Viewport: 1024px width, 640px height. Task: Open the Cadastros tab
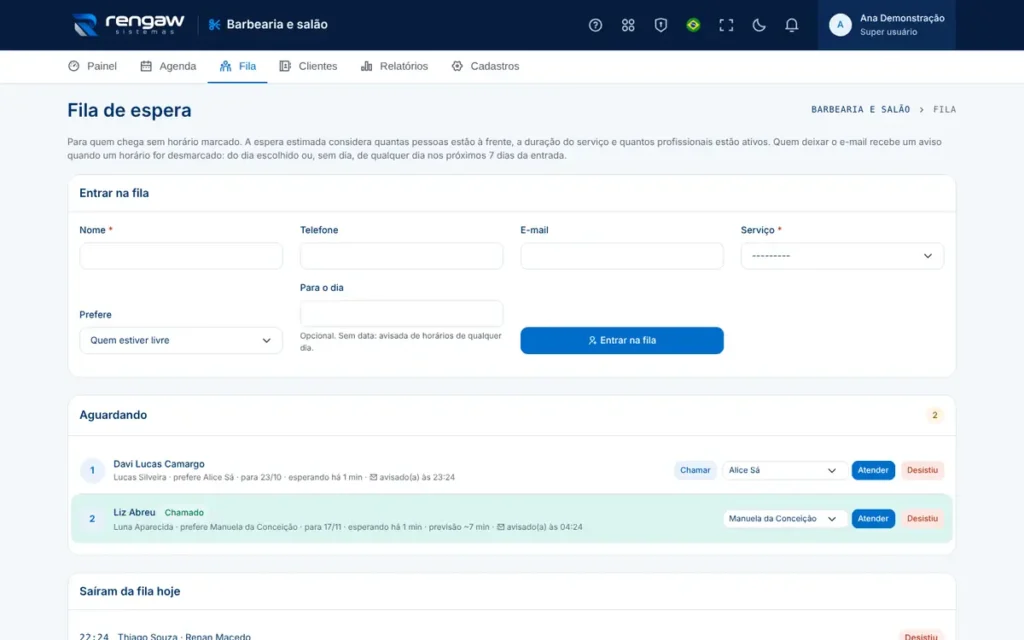(485, 66)
